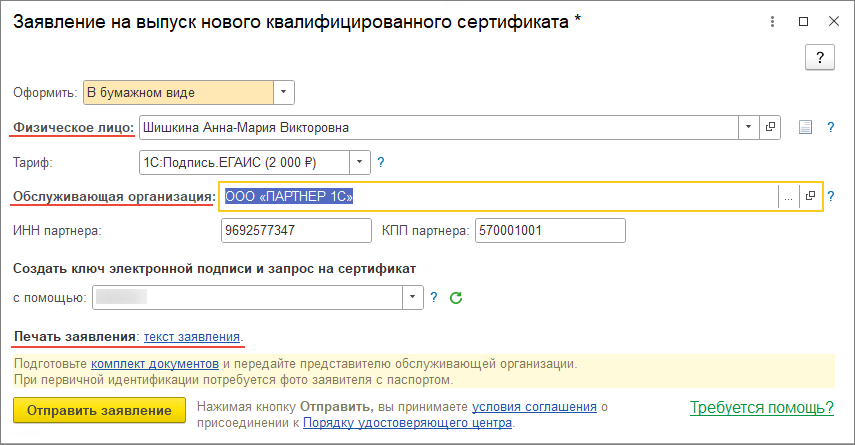855x445 pixels.
Task: Open the текст заявления link
Action: coord(192,335)
